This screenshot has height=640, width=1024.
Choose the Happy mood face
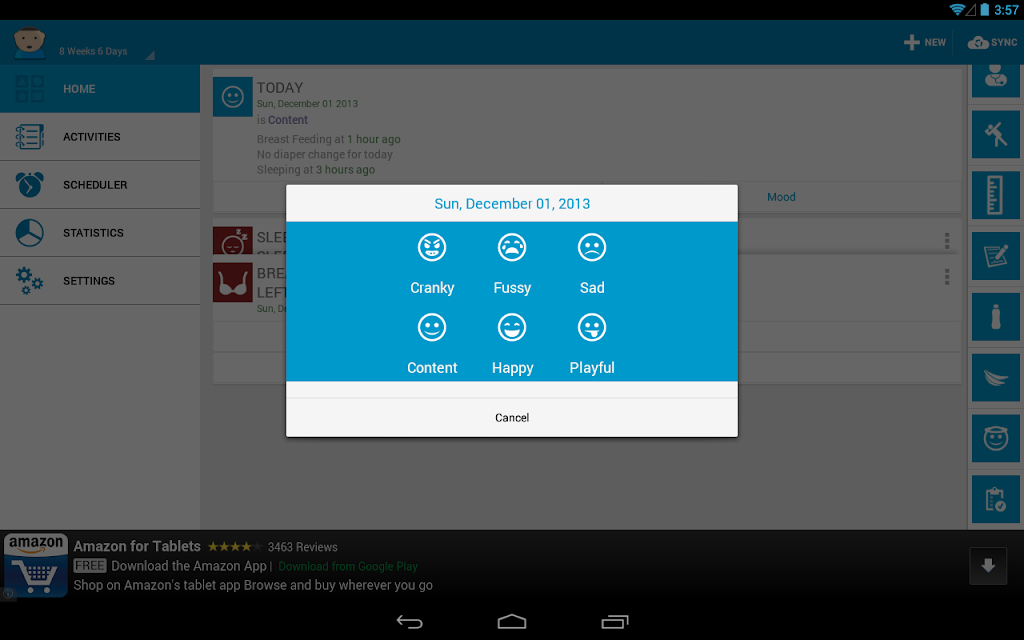click(512, 328)
